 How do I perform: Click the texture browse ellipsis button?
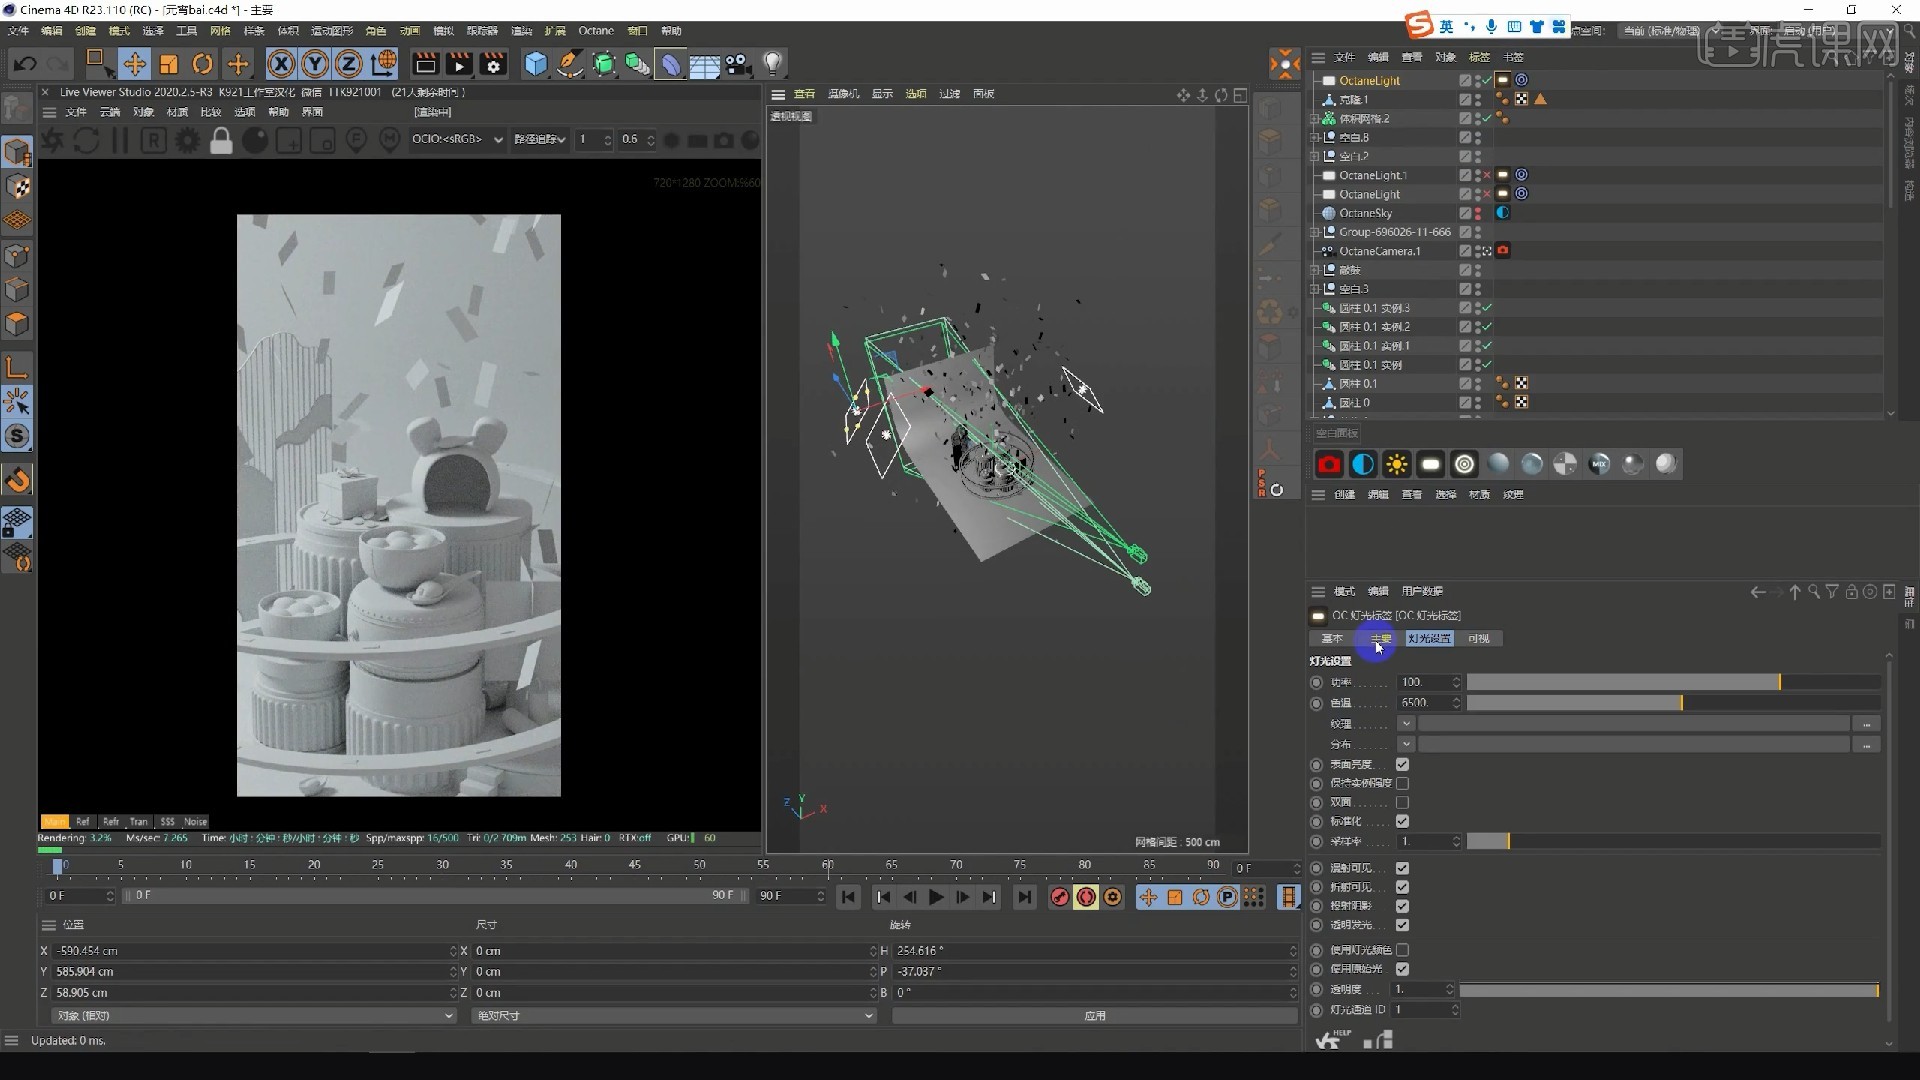tap(1866, 723)
